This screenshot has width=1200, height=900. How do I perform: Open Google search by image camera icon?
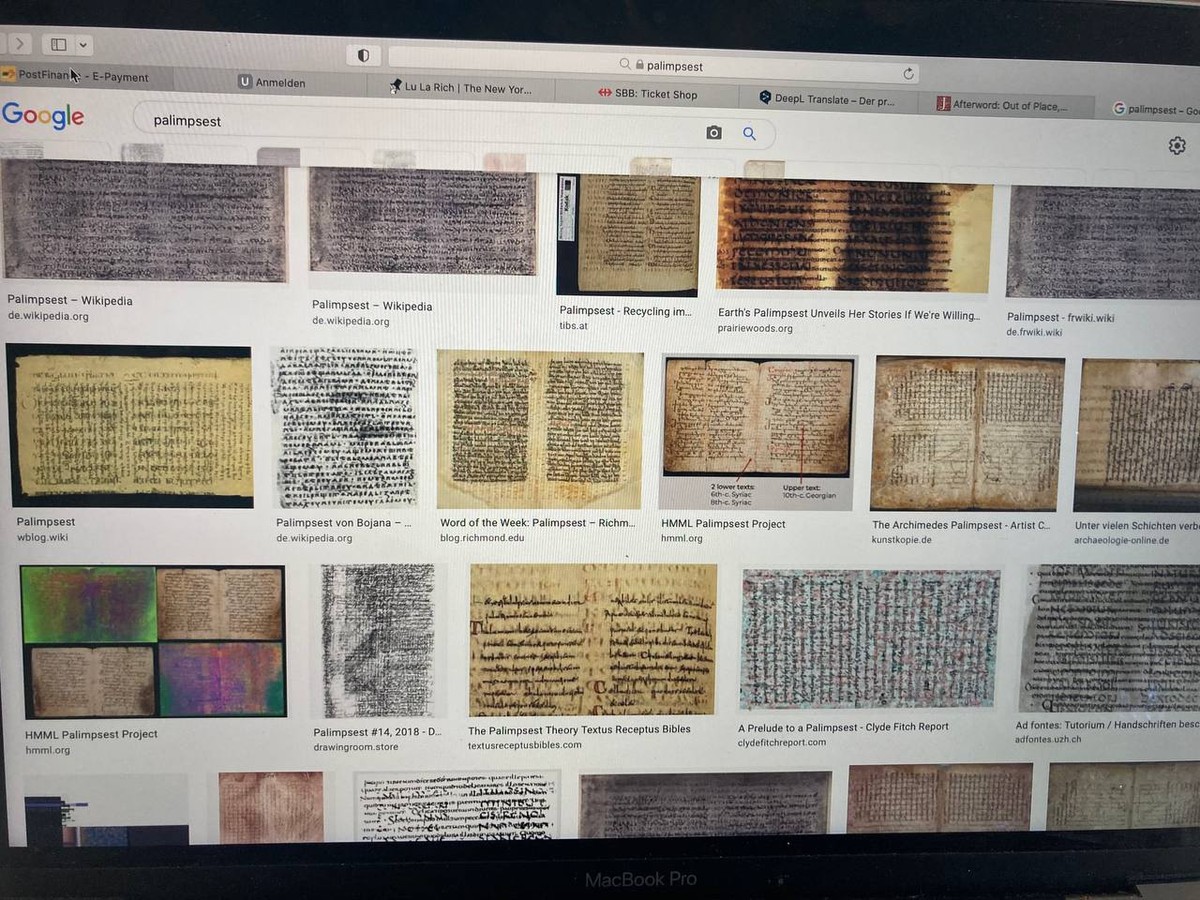[714, 132]
